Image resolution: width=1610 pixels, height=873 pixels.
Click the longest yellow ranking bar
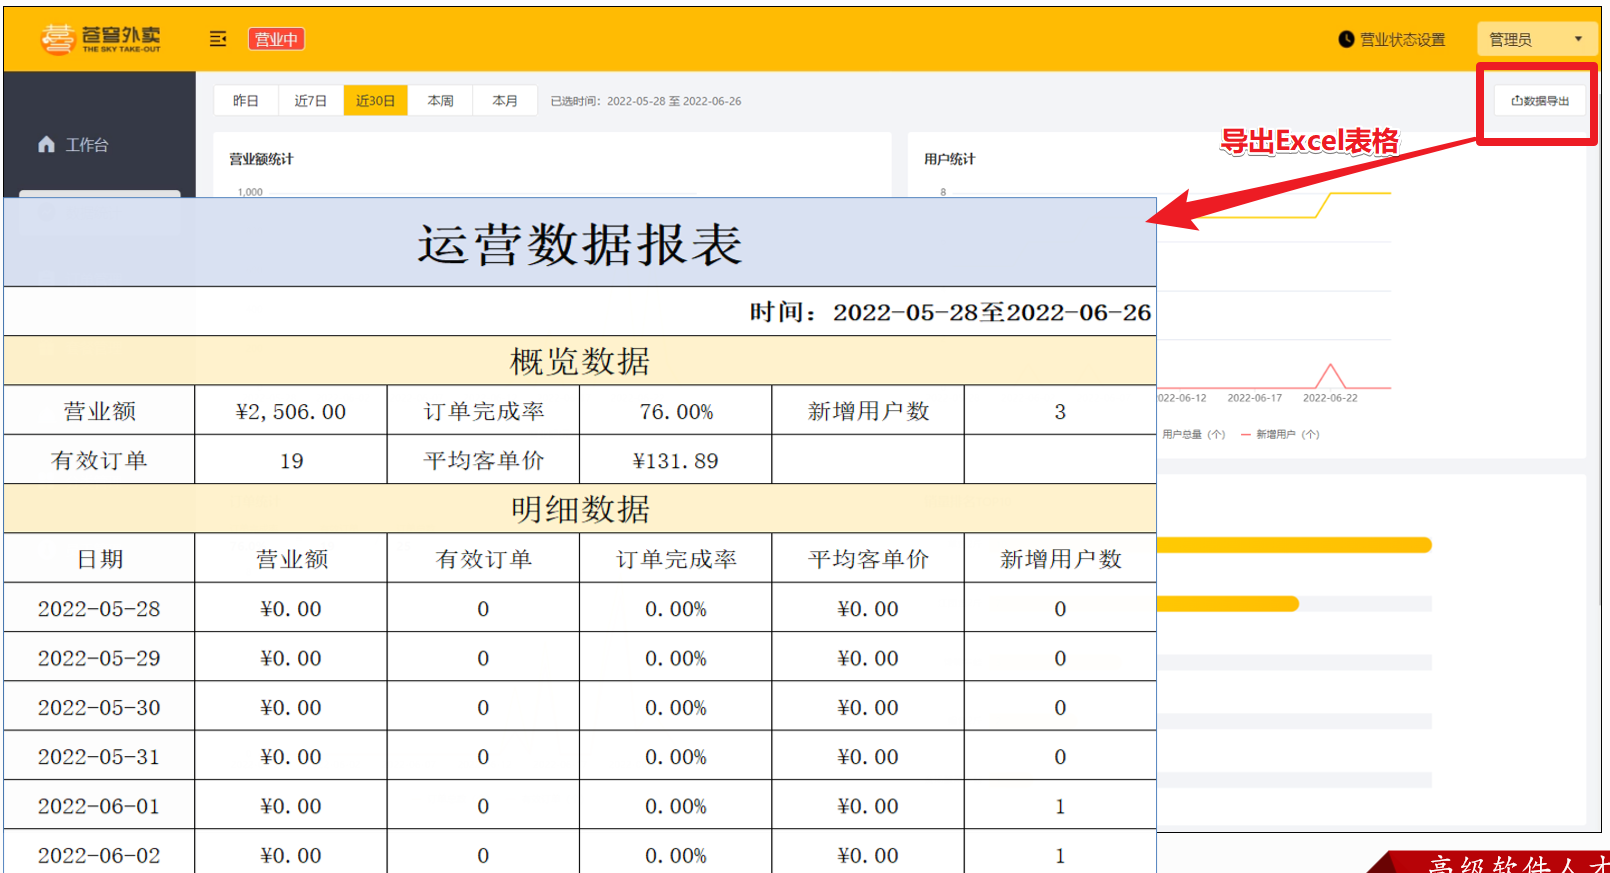1294,545
